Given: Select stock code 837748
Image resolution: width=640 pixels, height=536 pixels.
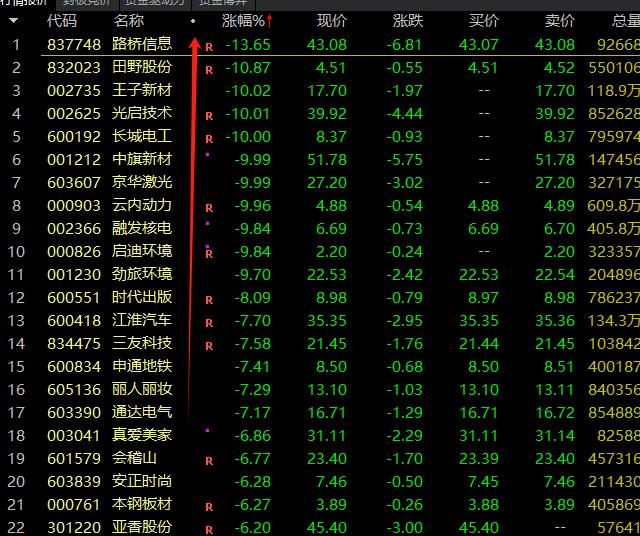Looking at the screenshot, I should [74, 44].
